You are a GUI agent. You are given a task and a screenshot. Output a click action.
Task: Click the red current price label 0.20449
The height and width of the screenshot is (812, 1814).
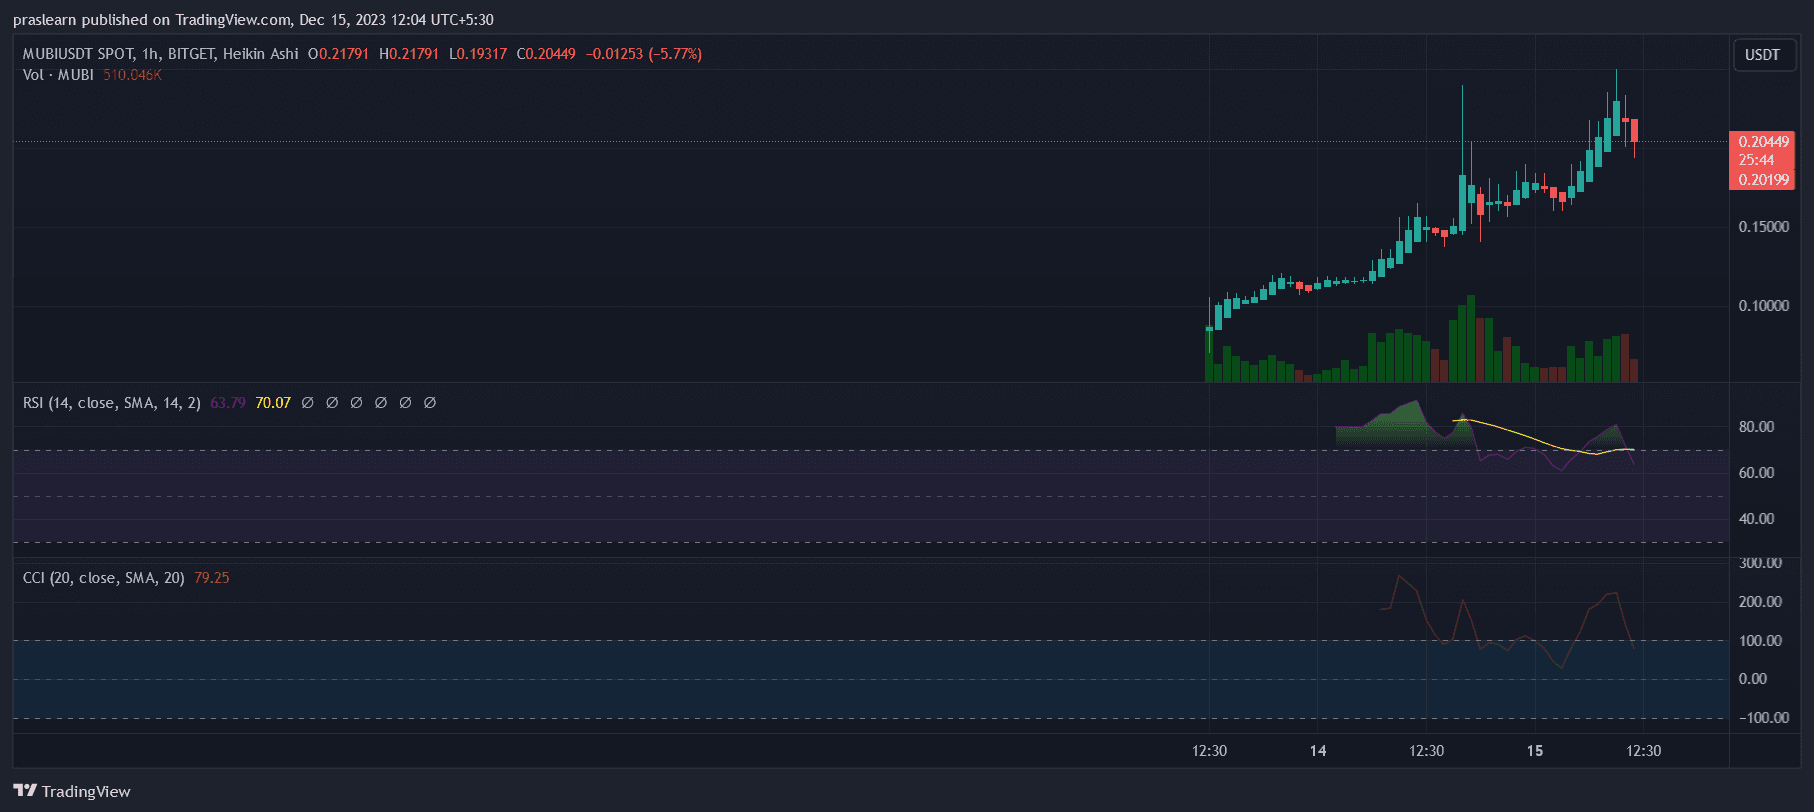pyautogui.click(x=1763, y=142)
